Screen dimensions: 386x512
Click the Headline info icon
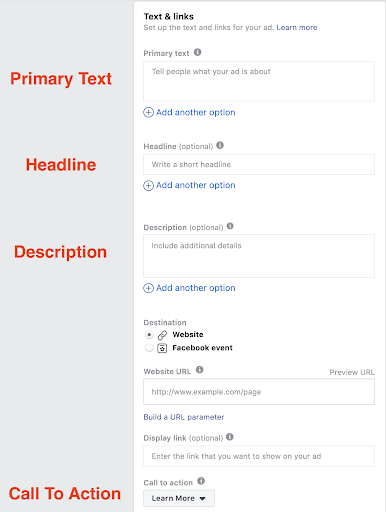coord(220,145)
